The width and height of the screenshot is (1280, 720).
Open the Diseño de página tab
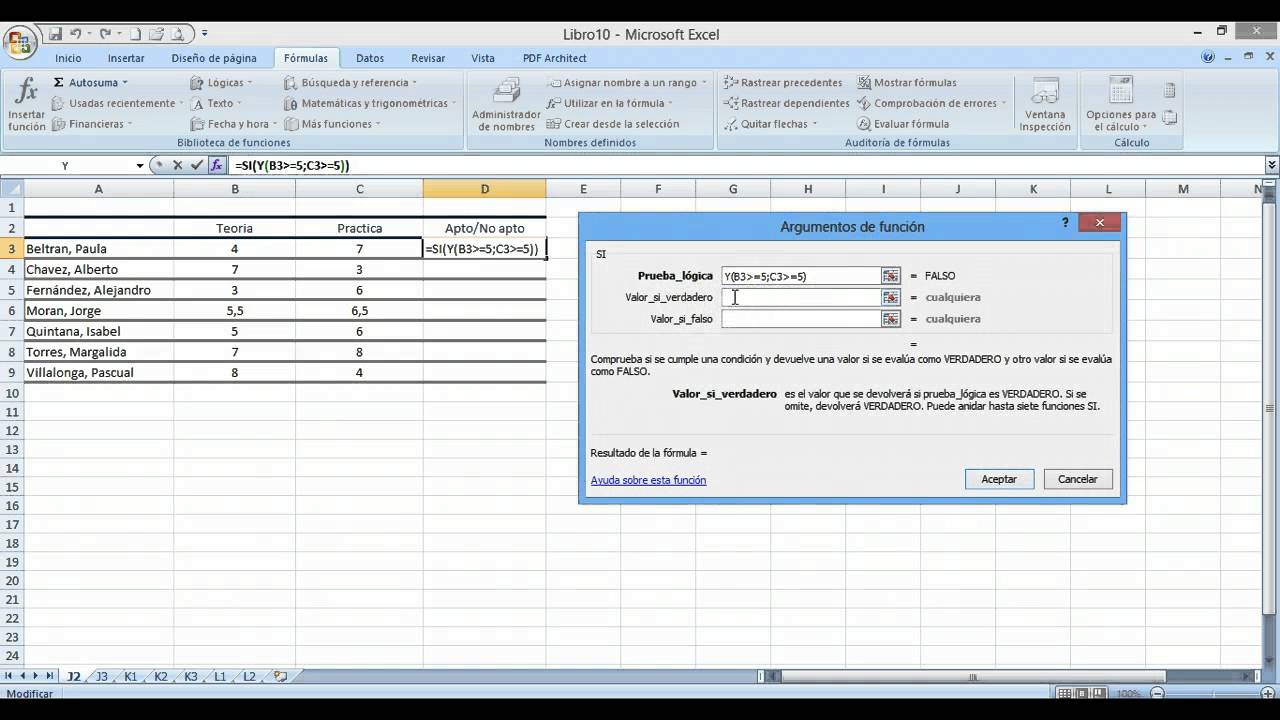214,58
